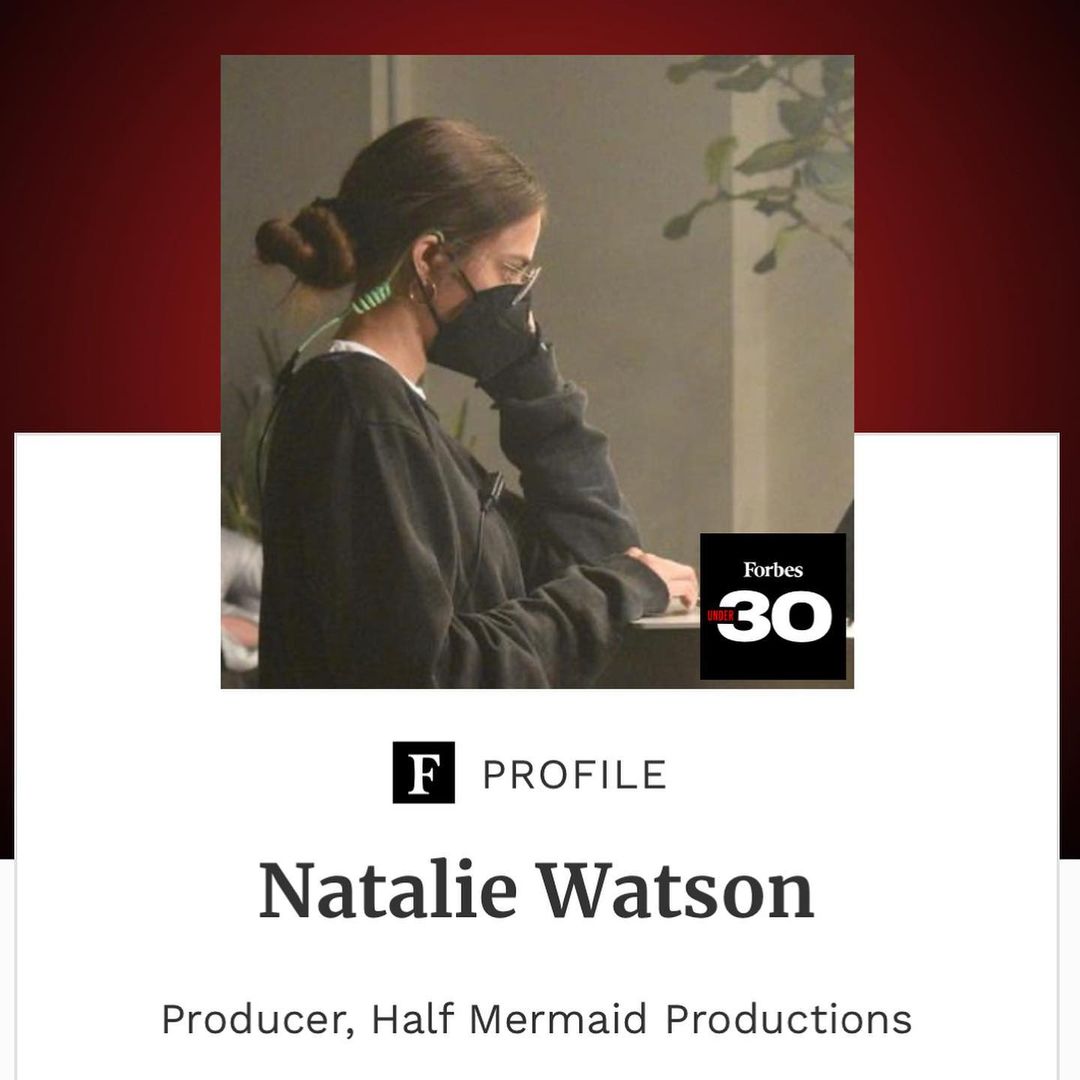The image size is (1080, 1080).
Task: Click the word Natalie in the heading
Action: (x=388, y=891)
